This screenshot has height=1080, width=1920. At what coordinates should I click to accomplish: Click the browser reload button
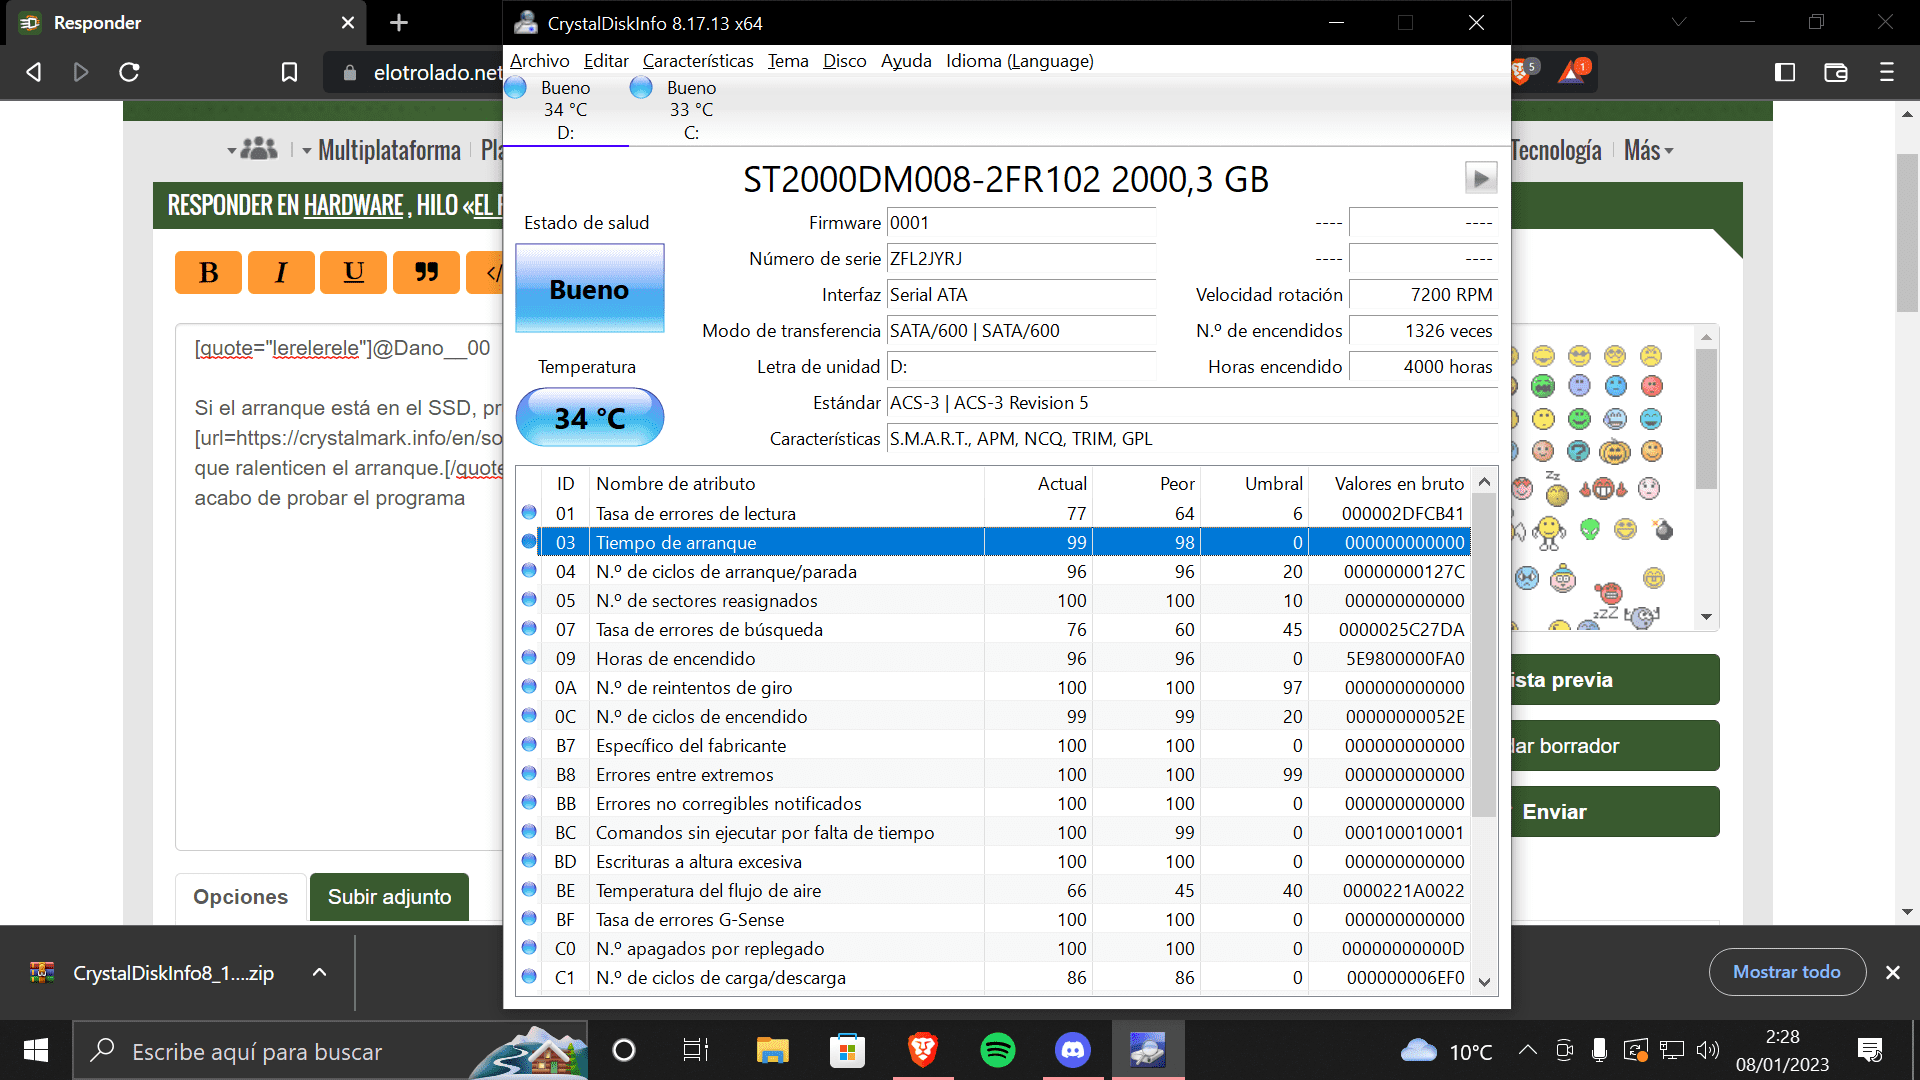[x=129, y=72]
